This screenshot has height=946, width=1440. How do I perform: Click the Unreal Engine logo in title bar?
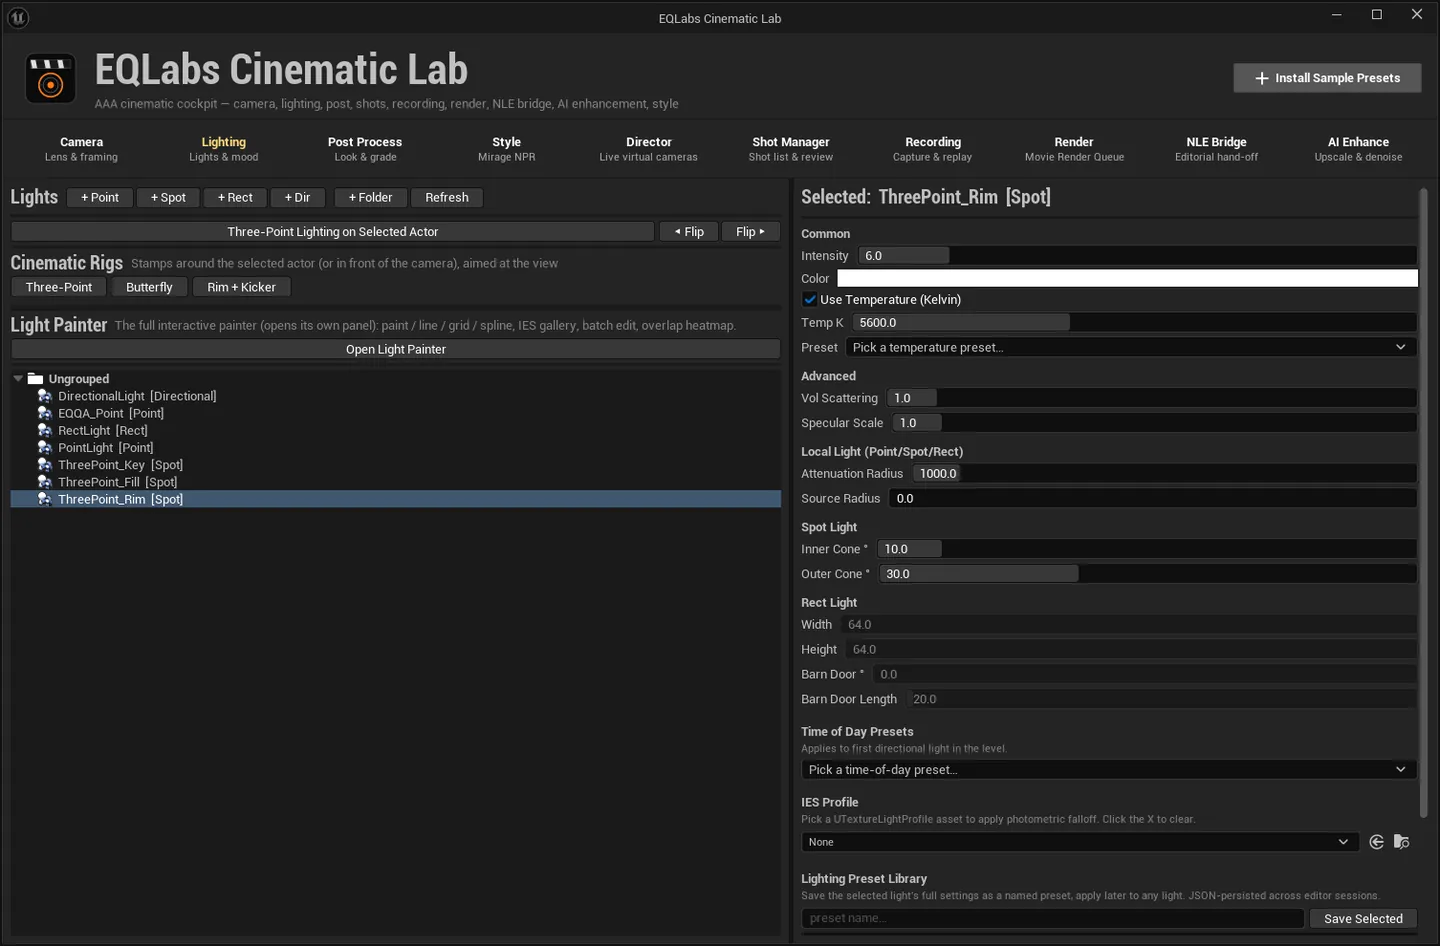point(18,17)
